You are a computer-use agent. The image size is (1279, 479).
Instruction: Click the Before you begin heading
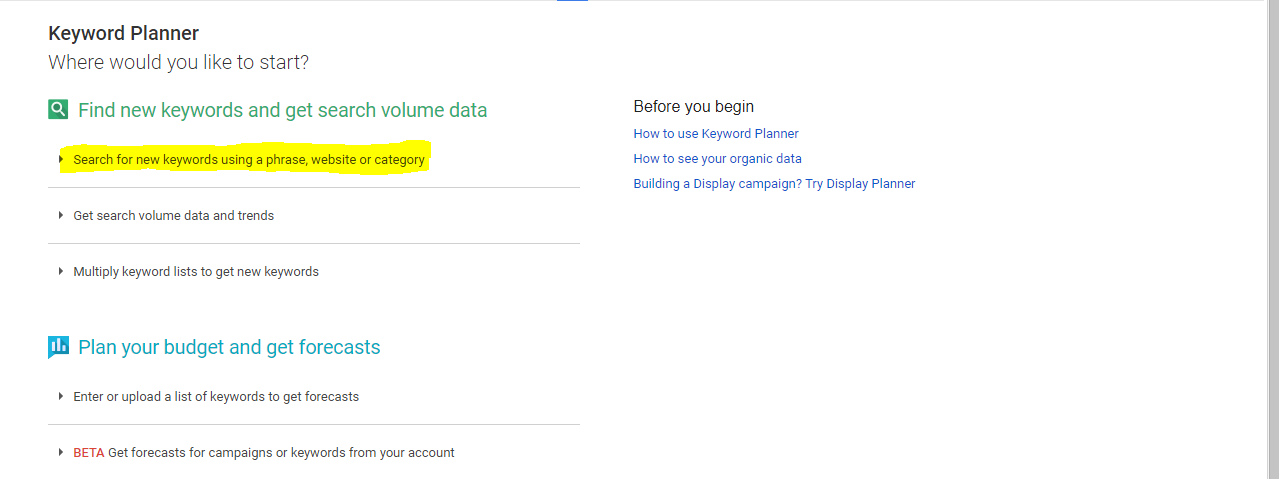click(694, 107)
